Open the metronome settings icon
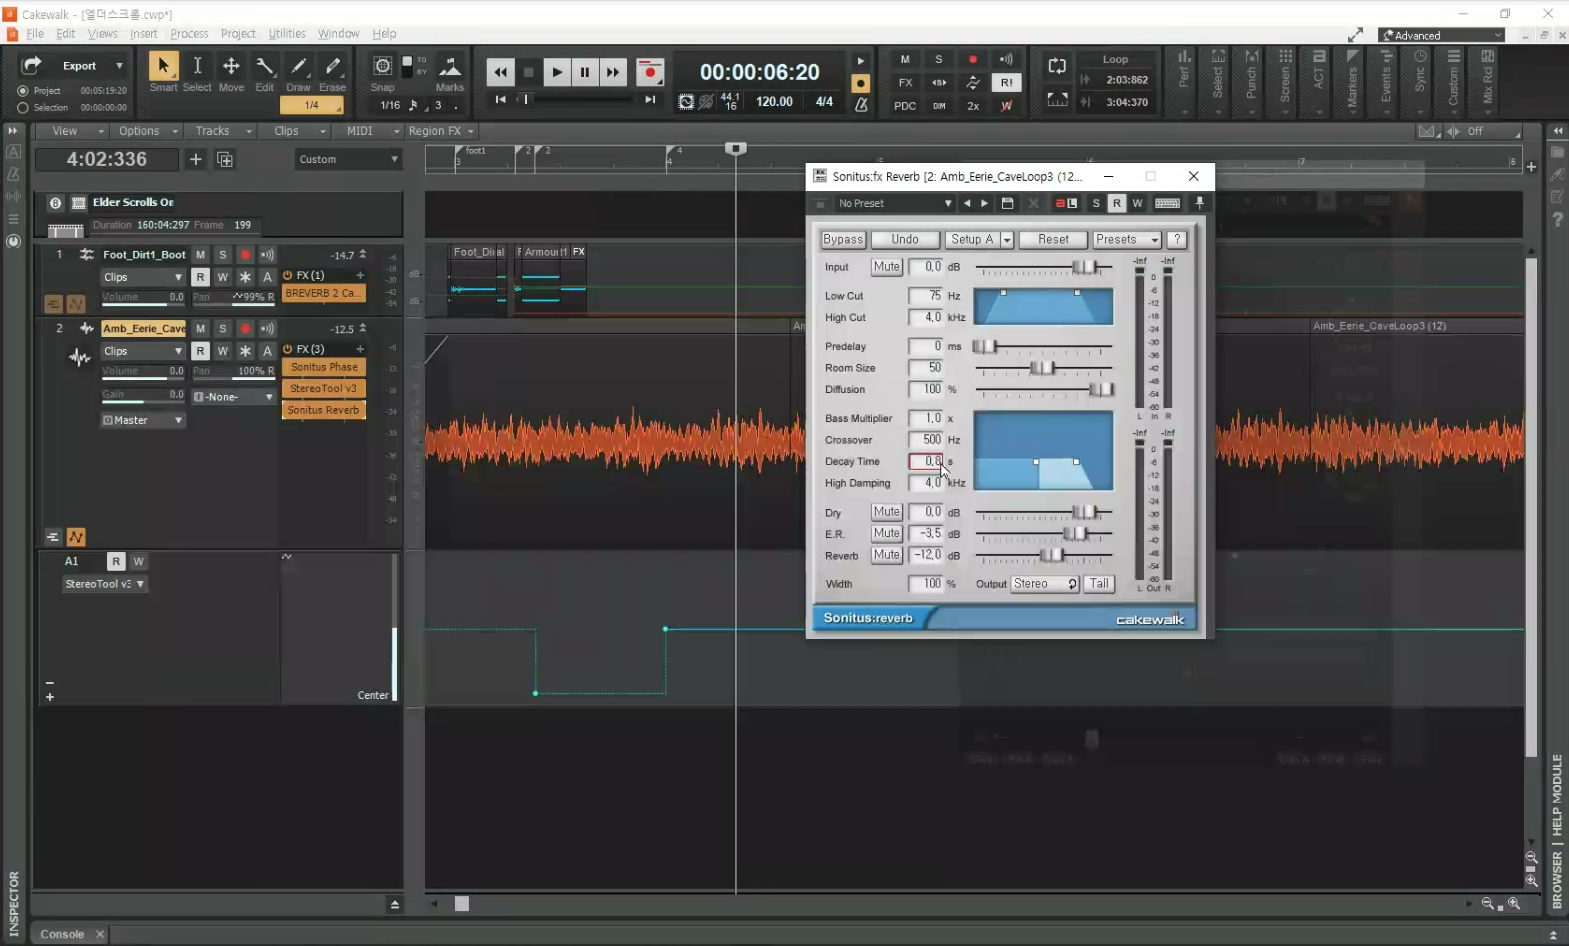1569x946 pixels. pyautogui.click(x=860, y=104)
